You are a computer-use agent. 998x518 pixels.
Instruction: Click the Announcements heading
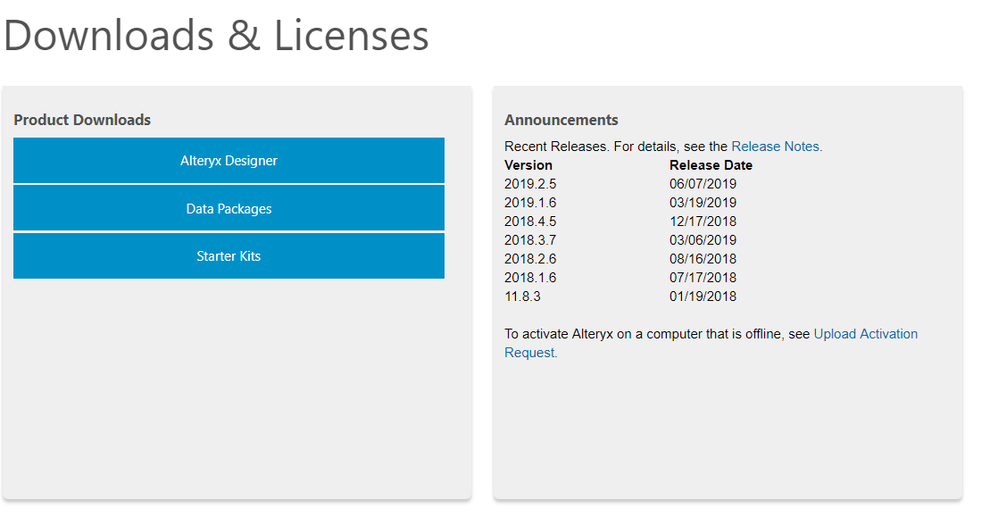tap(561, 120)
